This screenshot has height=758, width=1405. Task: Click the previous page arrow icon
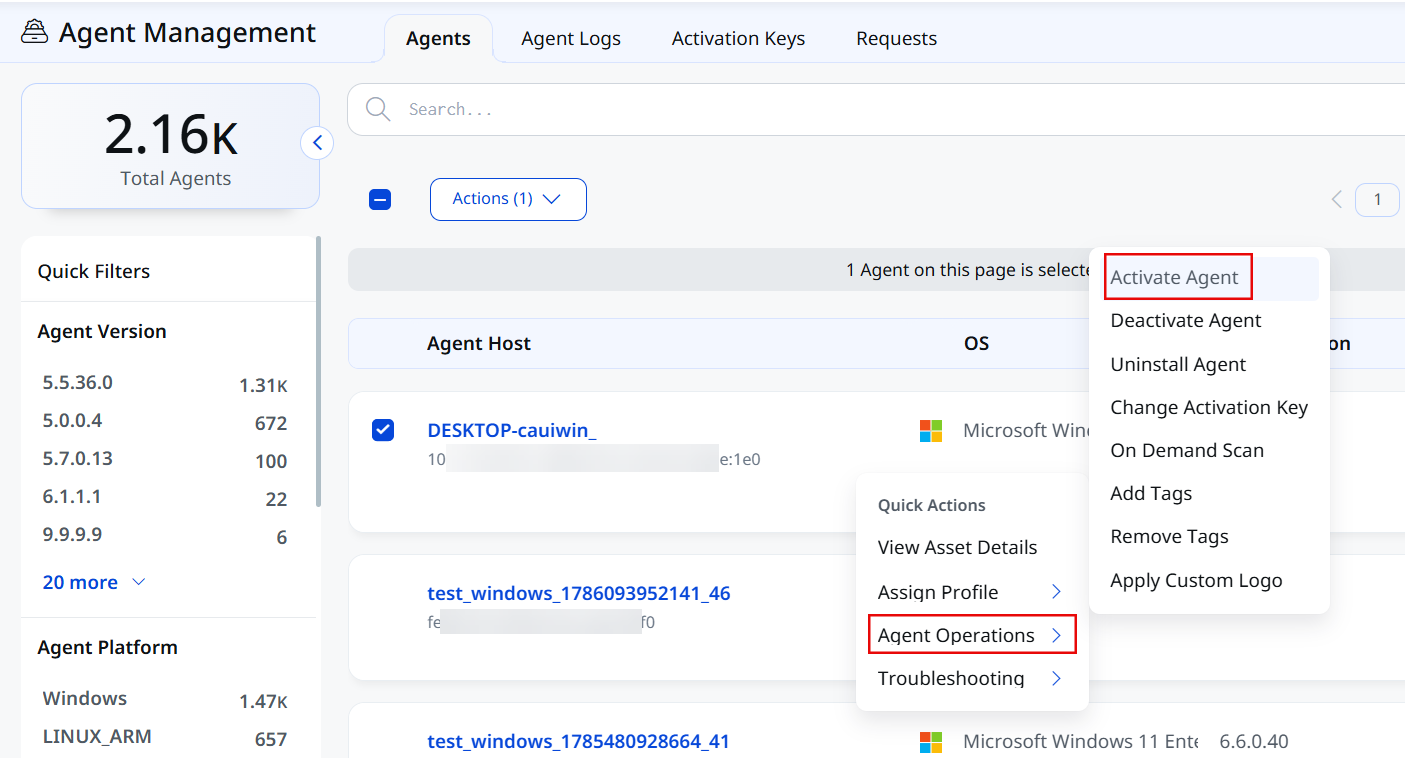click(1336, 199)
